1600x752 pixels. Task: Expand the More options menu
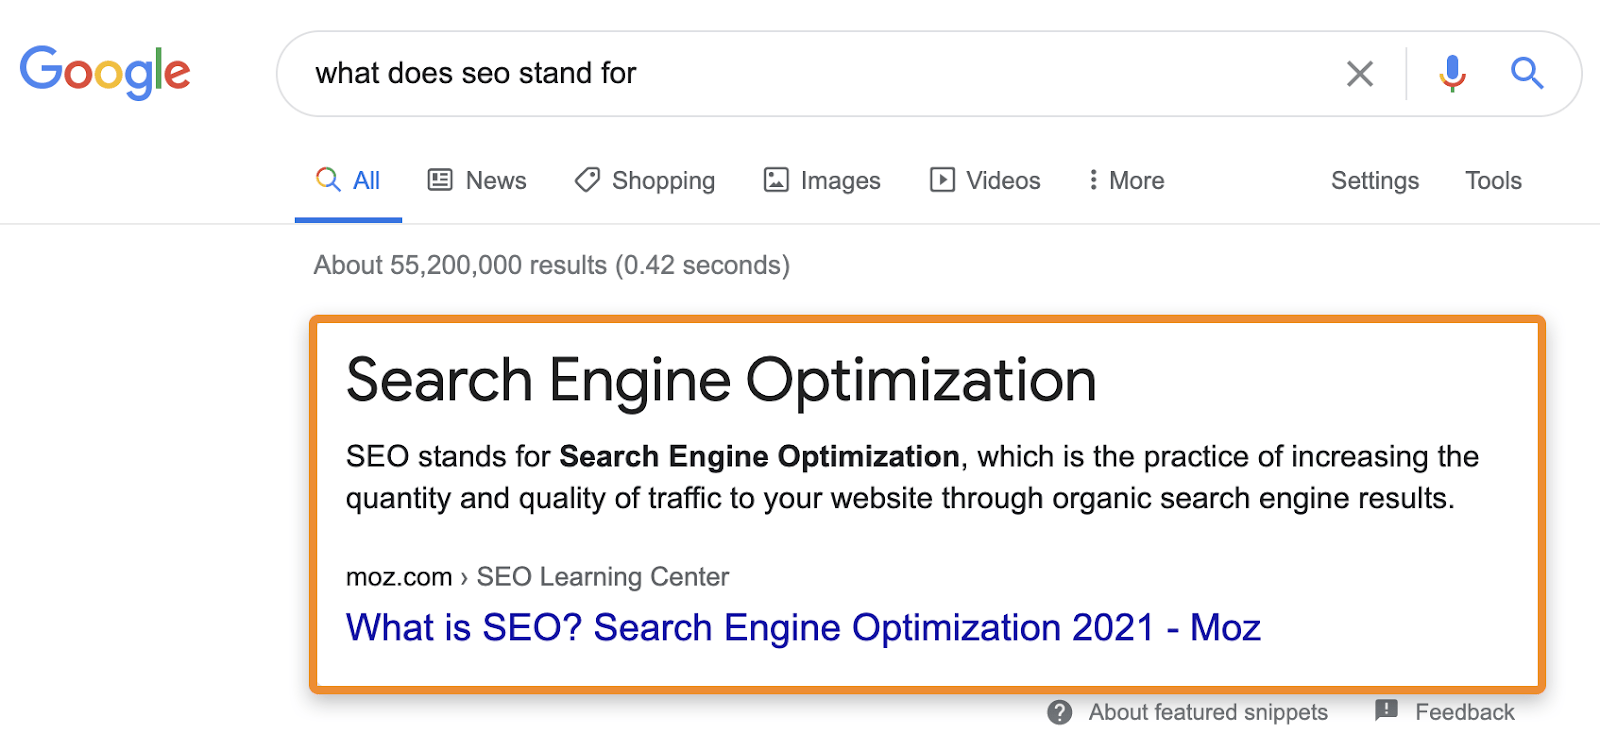click(1127, 180)
